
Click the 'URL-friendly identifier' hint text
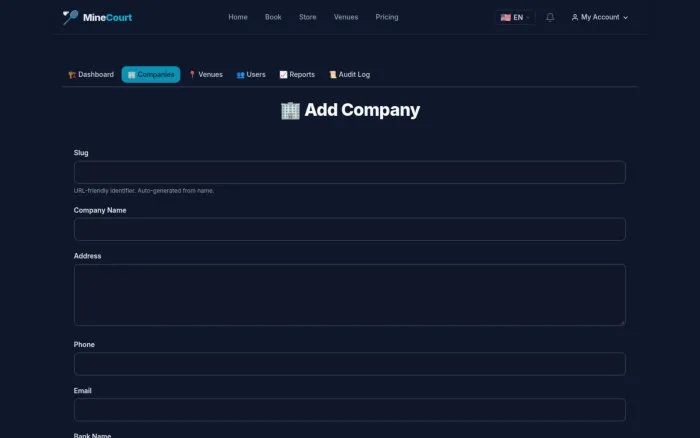click(x=144, y=191)
